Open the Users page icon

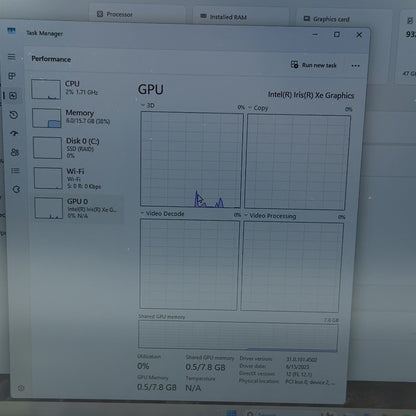(15, 152)
